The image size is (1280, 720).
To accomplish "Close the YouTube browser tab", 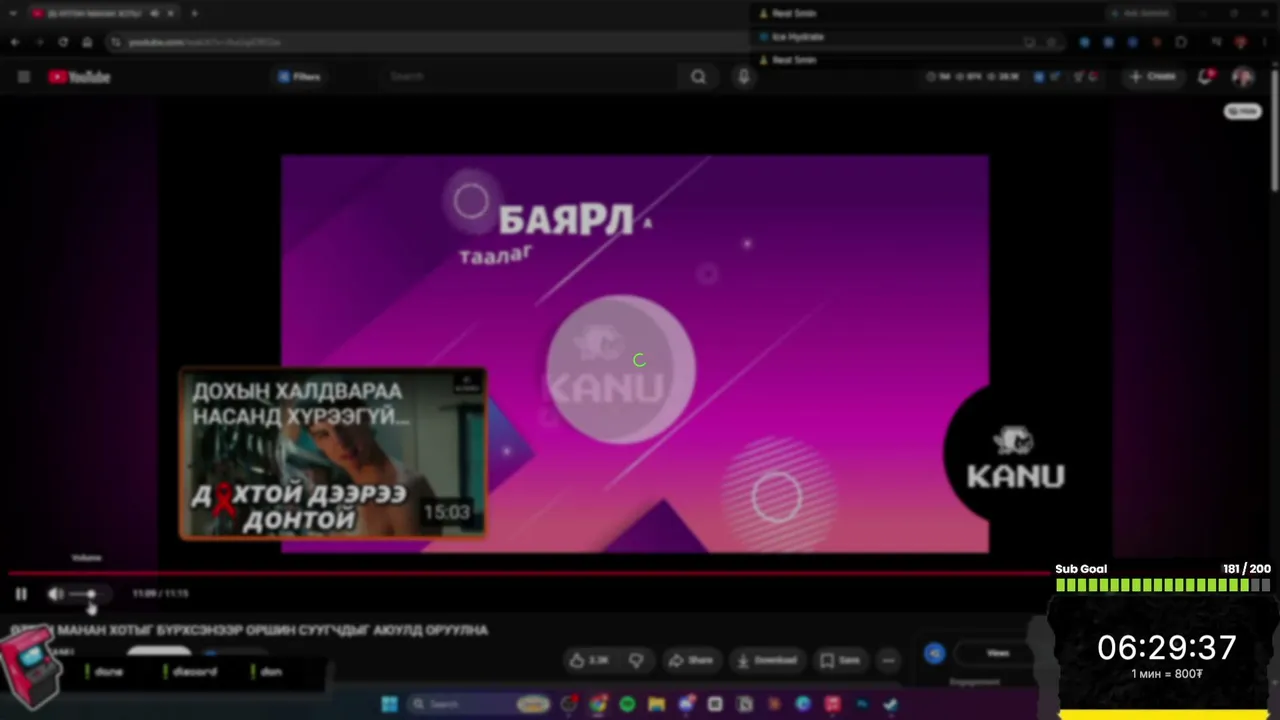I will pos(172,13).
